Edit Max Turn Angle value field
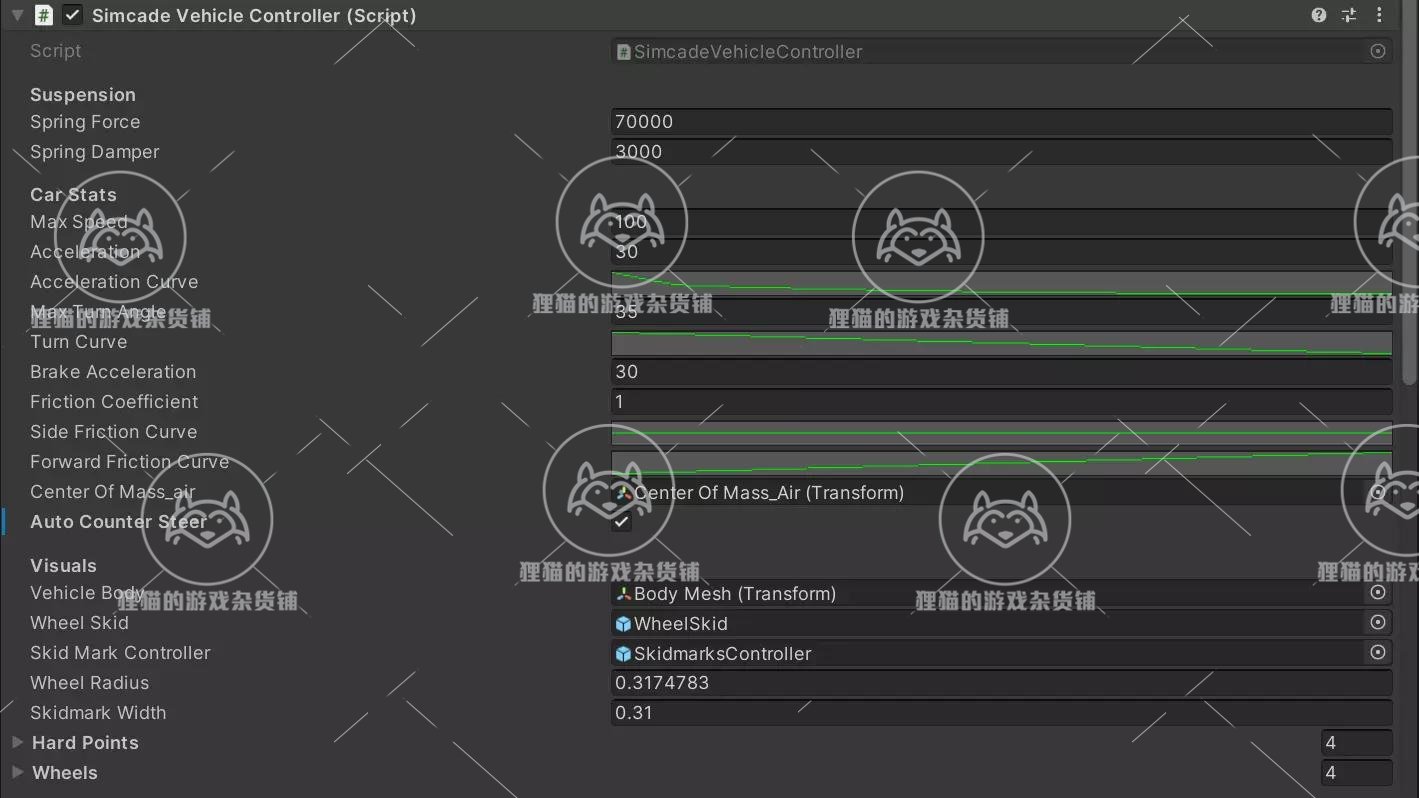Viewport: 1419px width, 798px height. 1001,312
